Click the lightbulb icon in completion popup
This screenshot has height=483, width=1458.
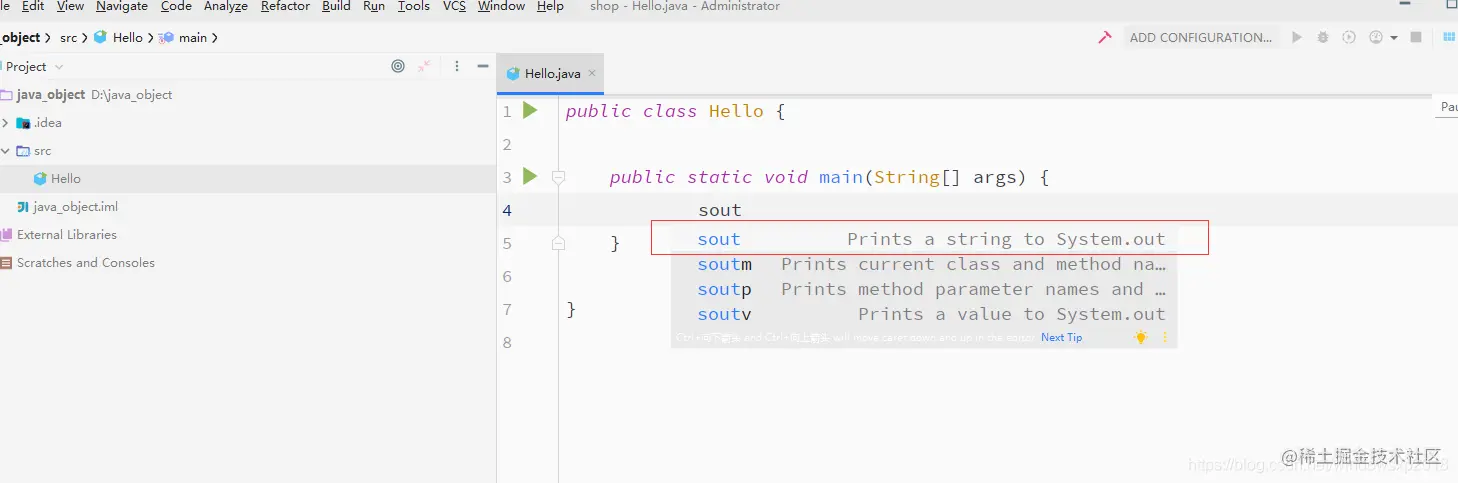click(x=1140, y=338)
